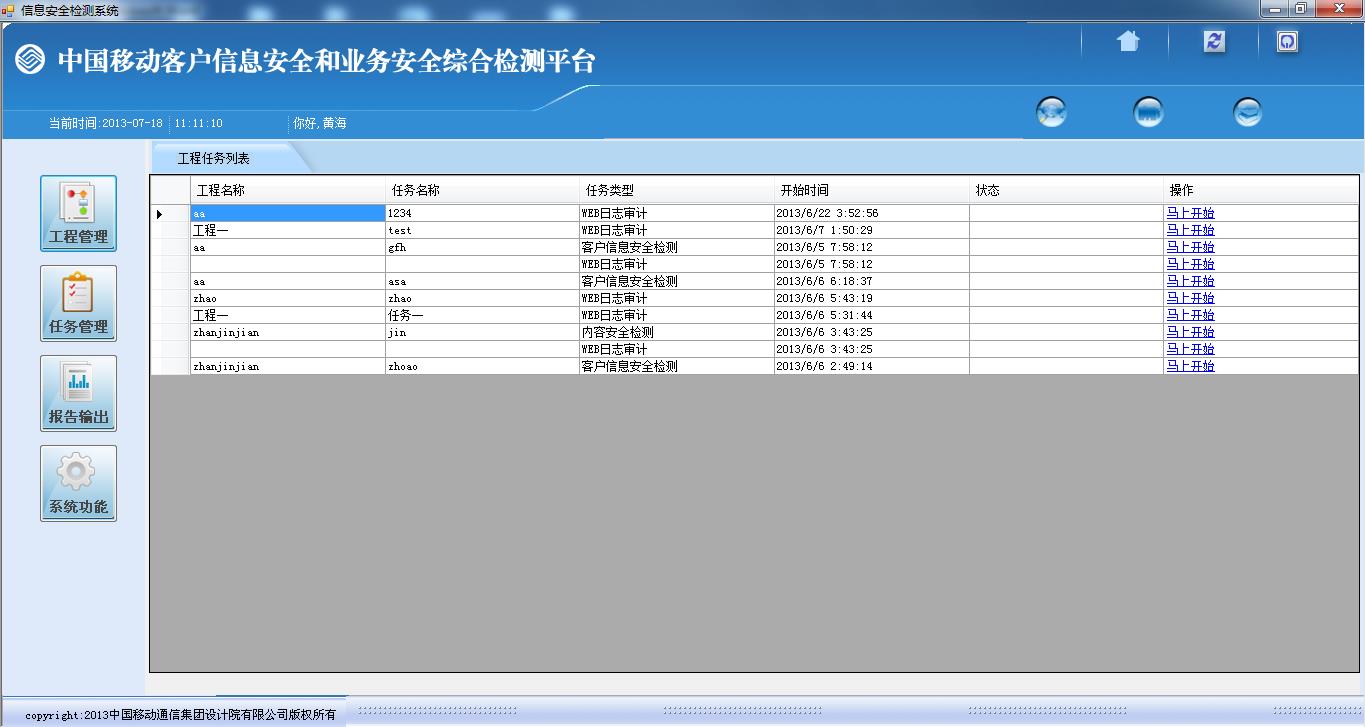
Task: Click the greeting text '你好,黄海'
Action: (x=319, y=123)
